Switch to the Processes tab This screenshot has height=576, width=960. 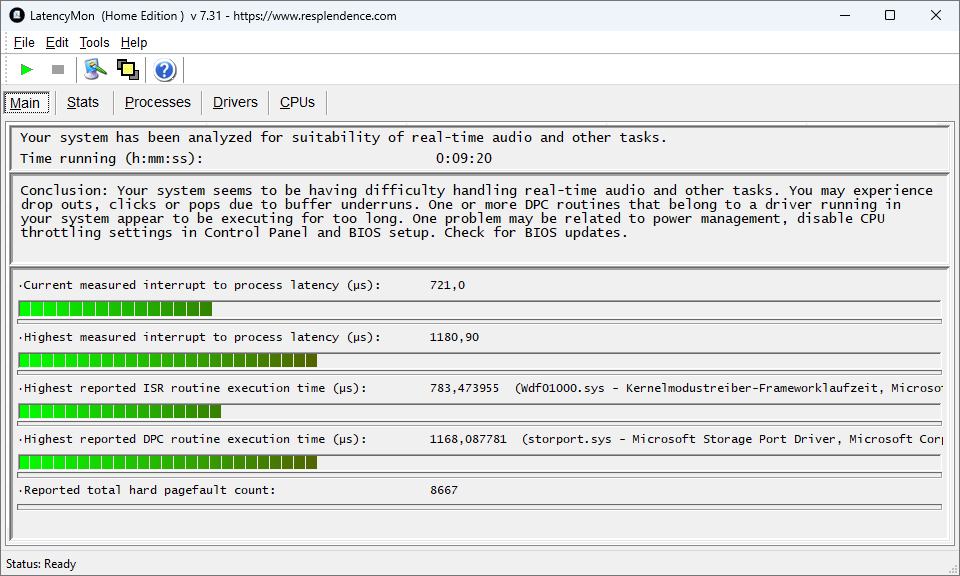click(x=158, y=102)
